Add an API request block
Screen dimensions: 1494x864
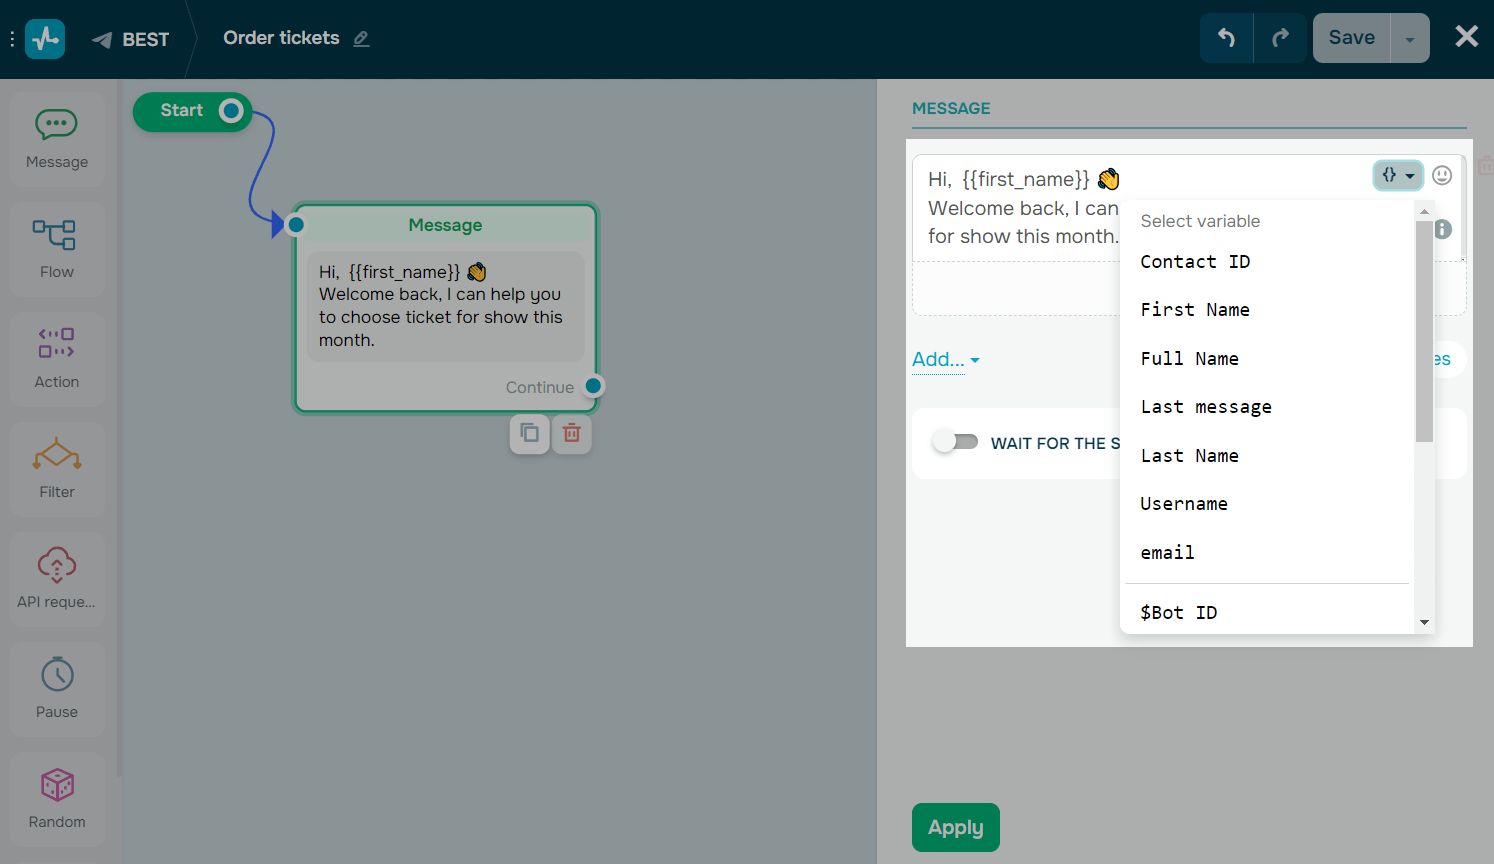coord(57,580)
